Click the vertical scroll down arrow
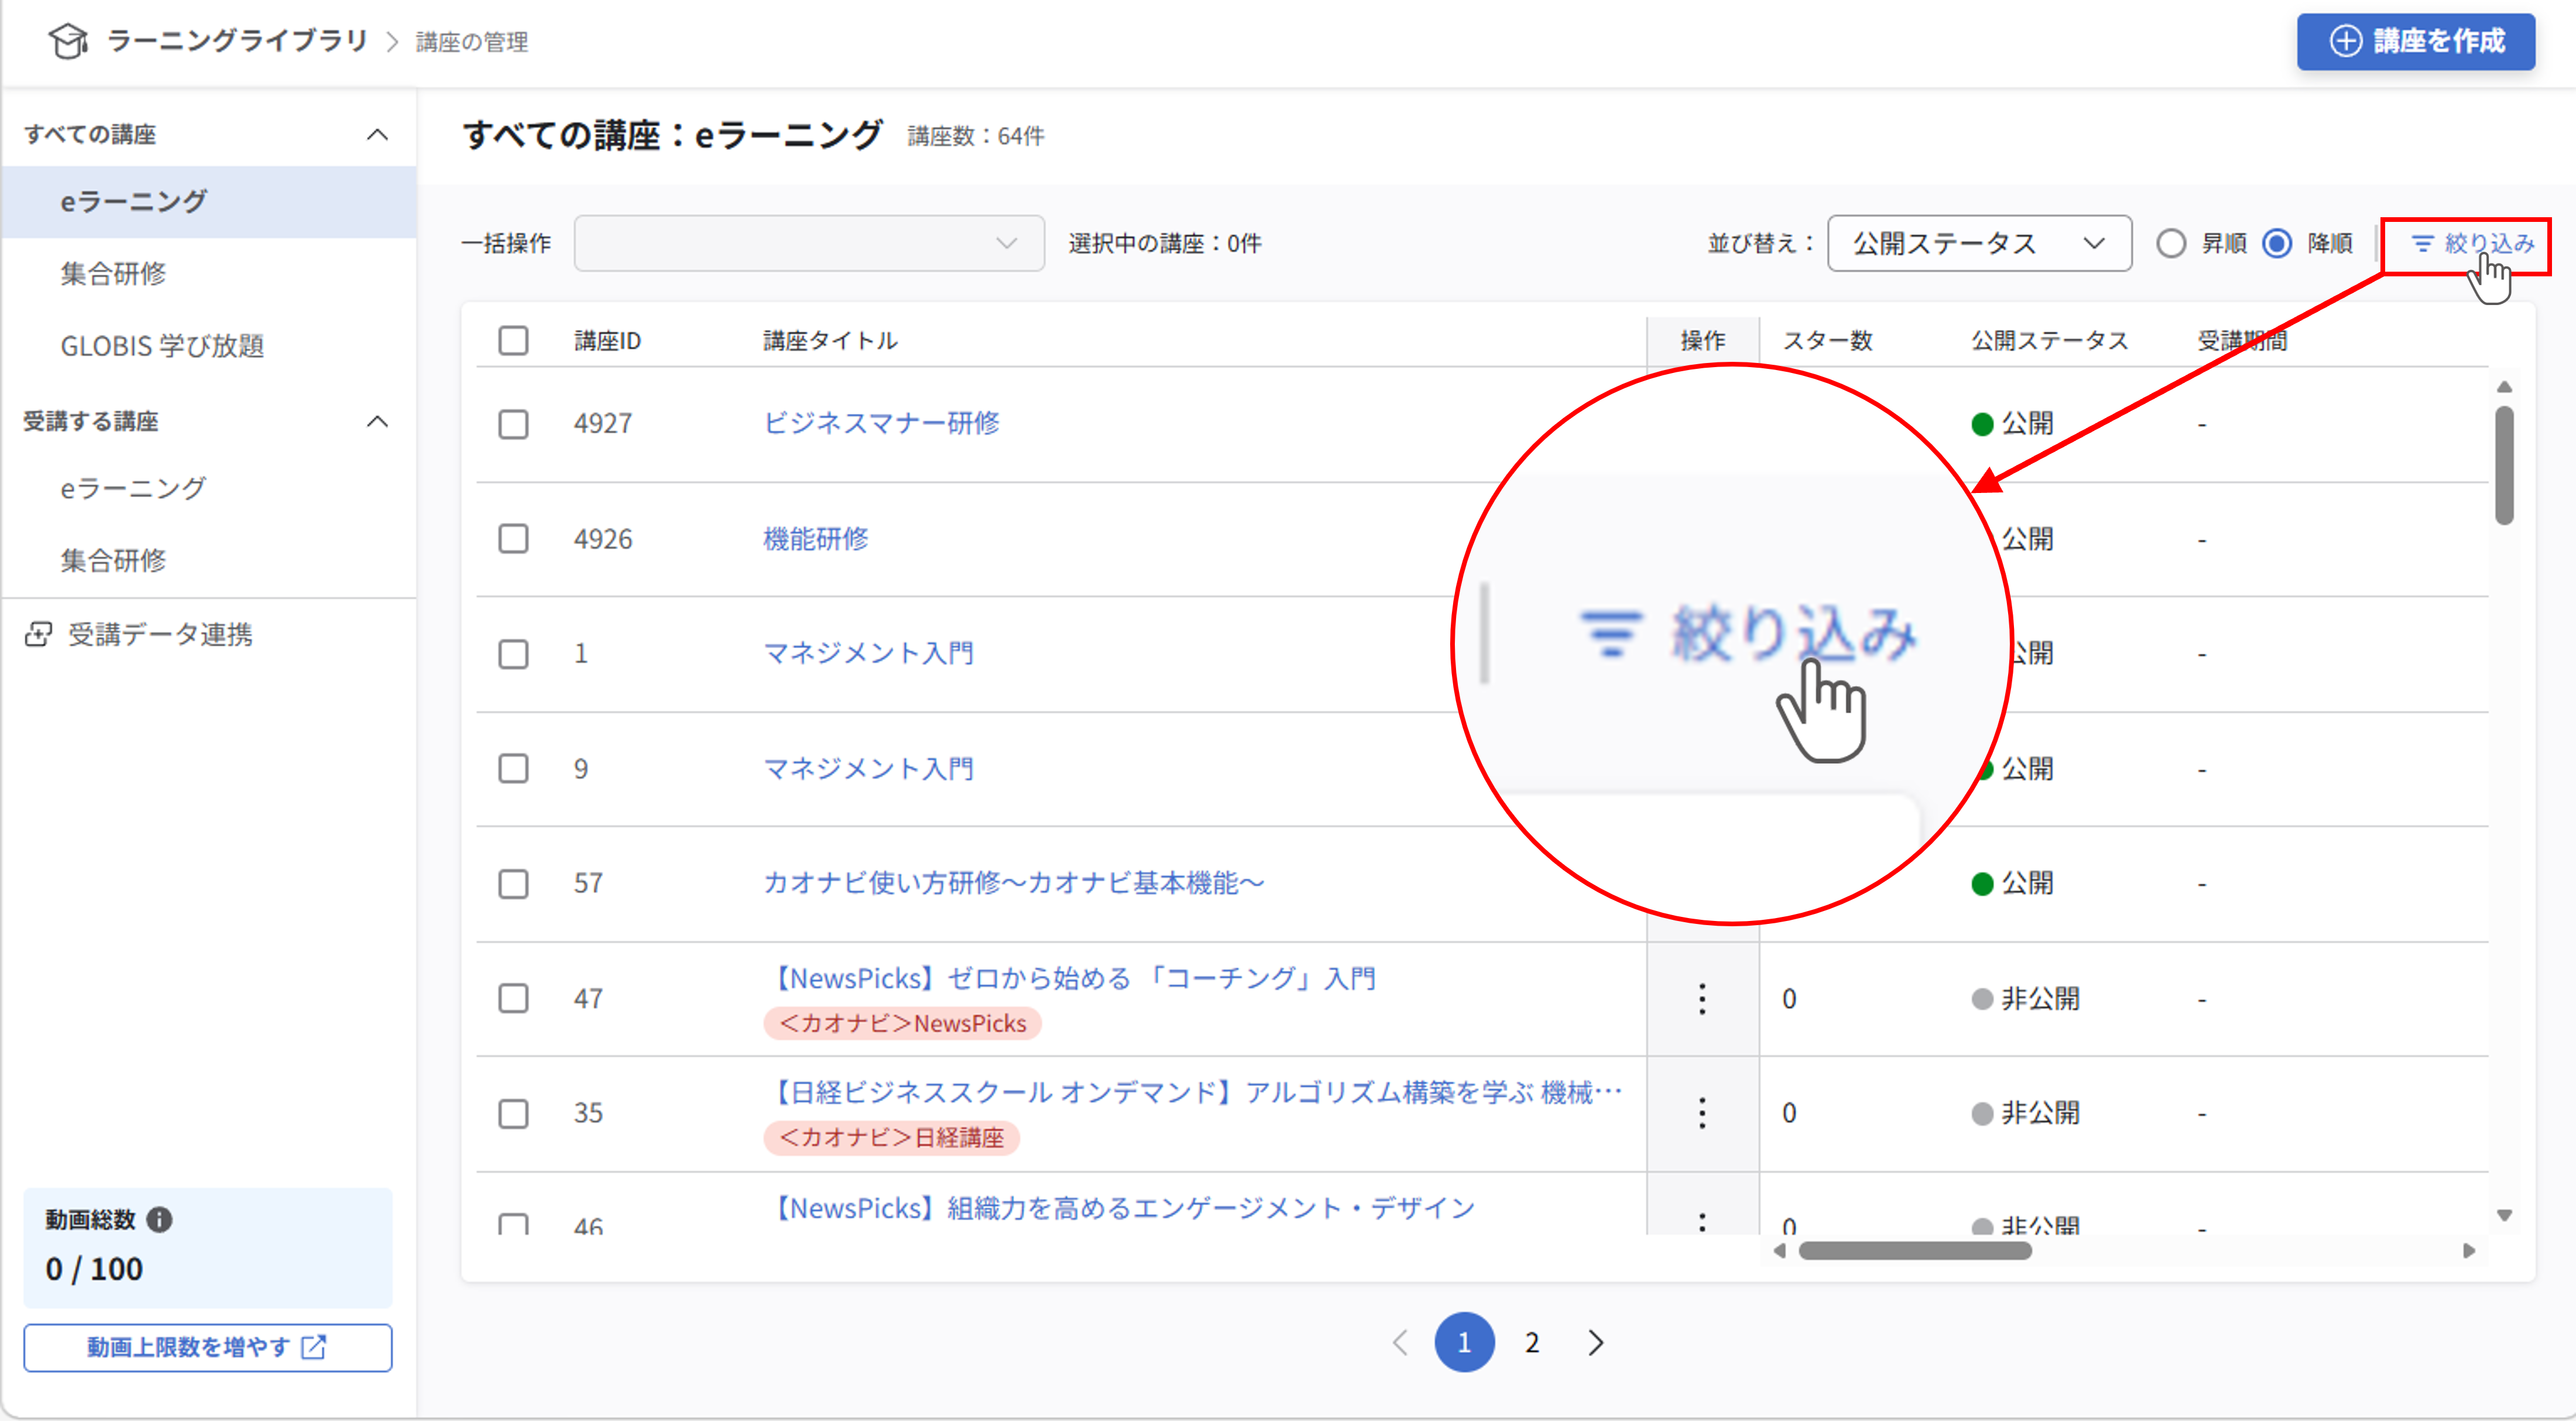The width and height of the screenshot is (2576, 1421). pyautogui.click(x=2504, y=1215)
